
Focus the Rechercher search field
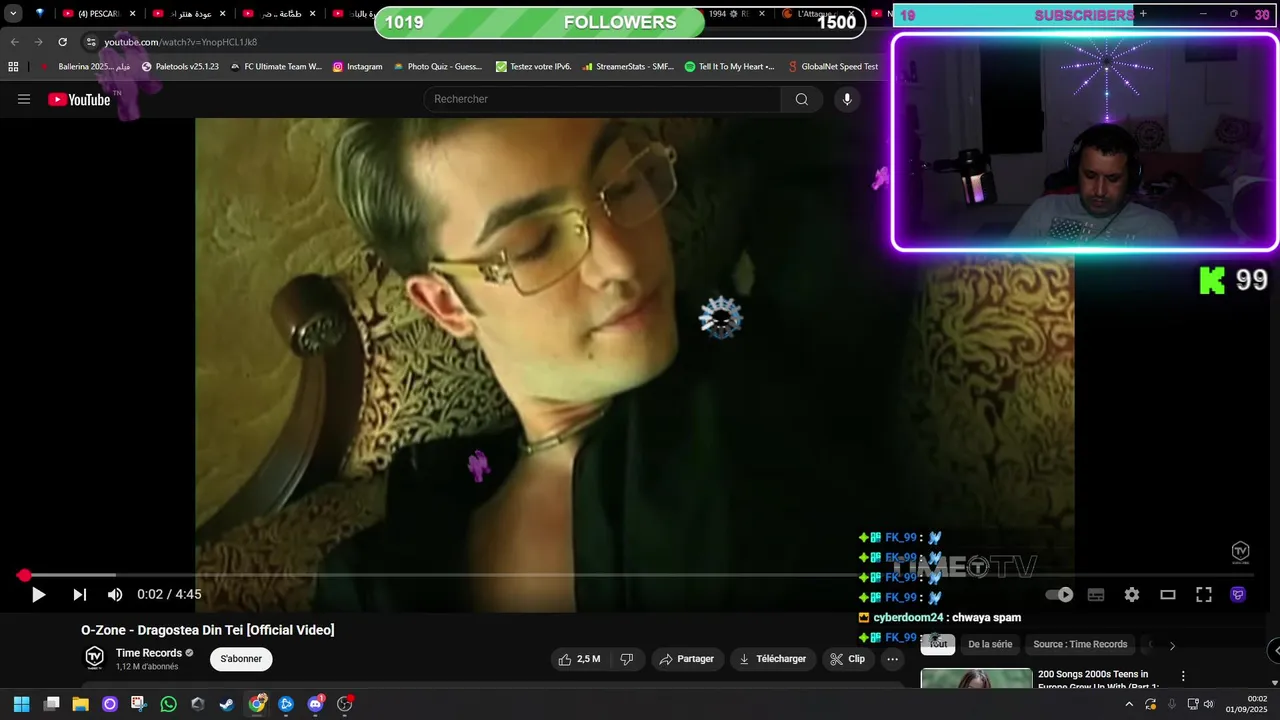[x=602, y=99]
